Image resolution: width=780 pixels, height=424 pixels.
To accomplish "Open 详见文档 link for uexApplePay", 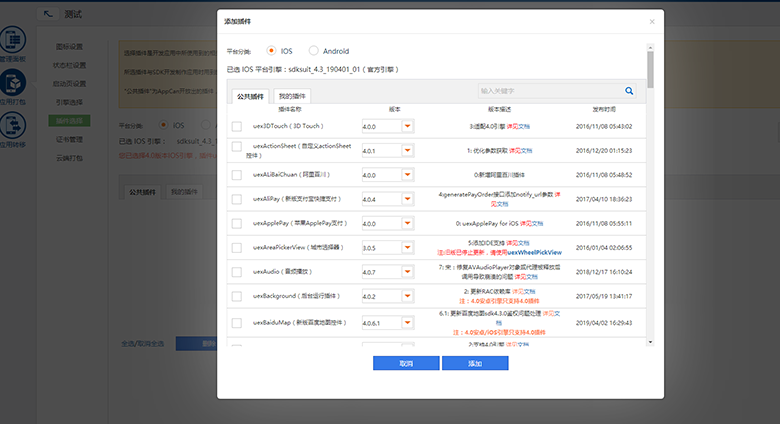I will click(x=531, y=223).
